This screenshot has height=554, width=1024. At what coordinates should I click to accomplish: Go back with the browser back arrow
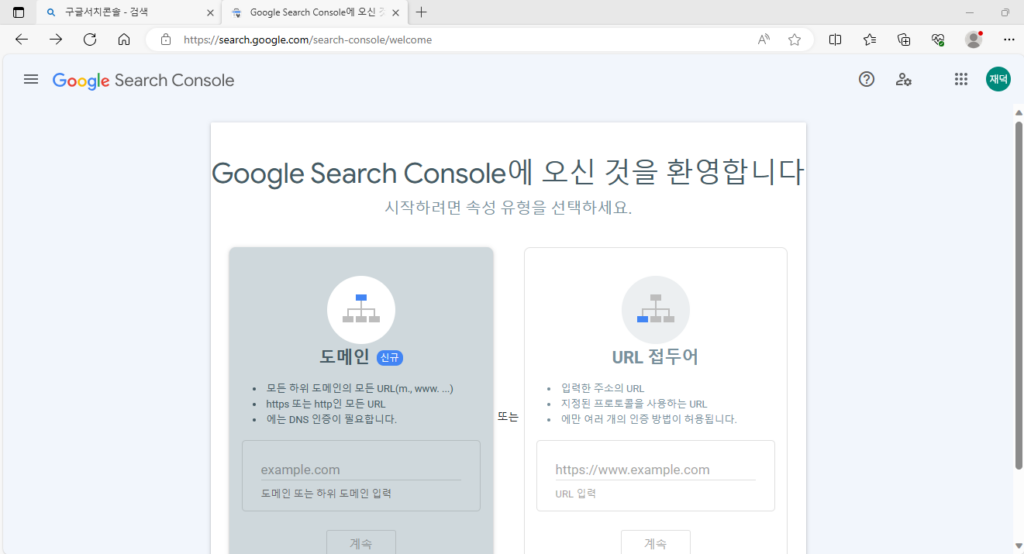(22, 39)
